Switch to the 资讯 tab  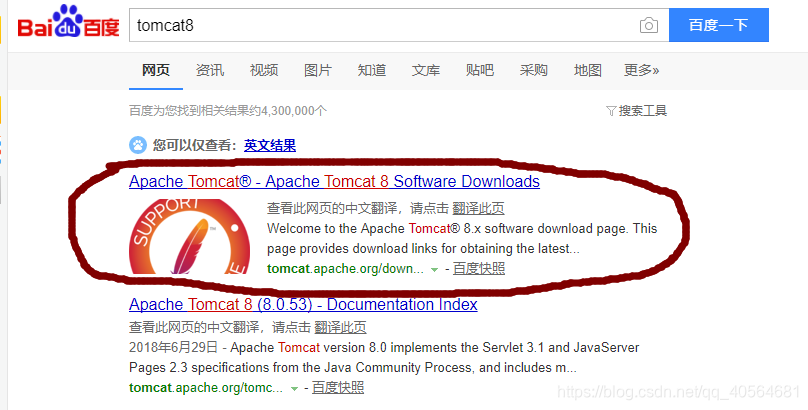pos(210,70)
